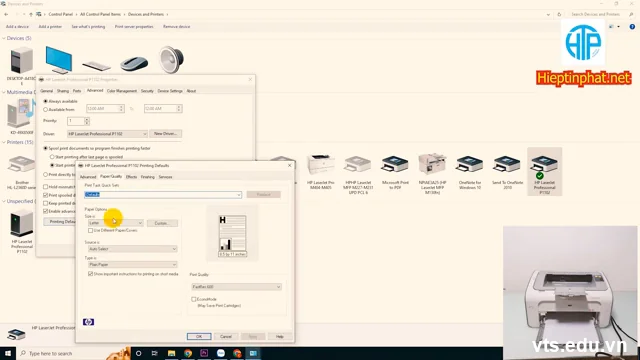Screen dimensions: 640x360
Task: Switch to the Effects tab
Action: [131, 177]
